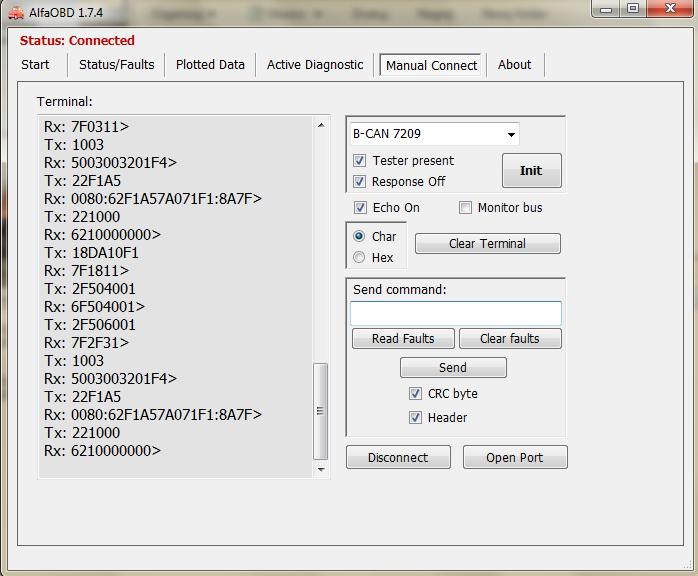Close the AlfaOBD window

coord(670,9)
